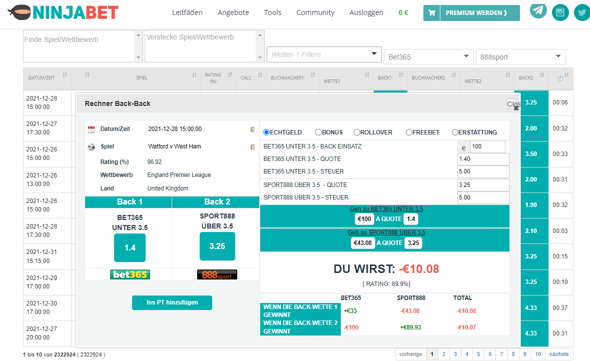Select the ERSTATTUNG radio option
This screenshot has width=590, height=361.
[x=455, y=132]
